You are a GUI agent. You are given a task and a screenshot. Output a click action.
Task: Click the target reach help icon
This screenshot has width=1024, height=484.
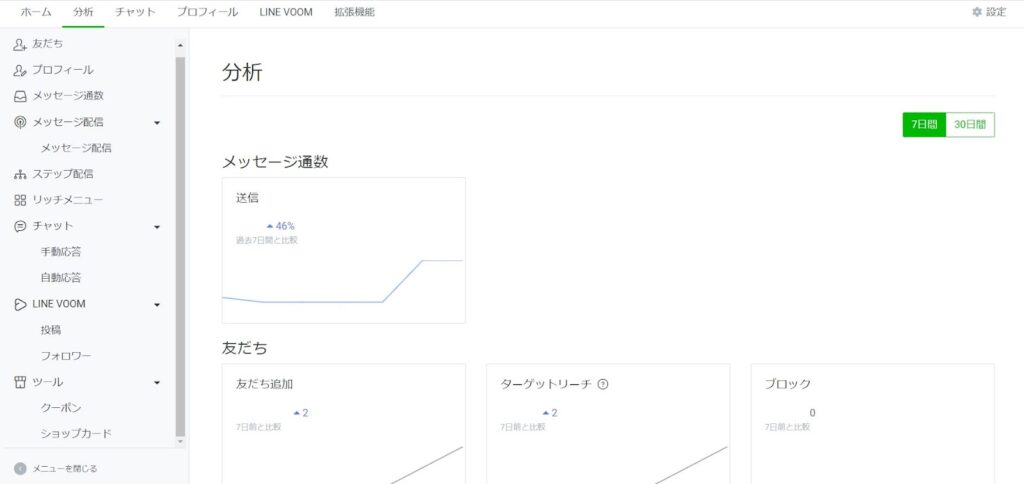tap(603, 384)
